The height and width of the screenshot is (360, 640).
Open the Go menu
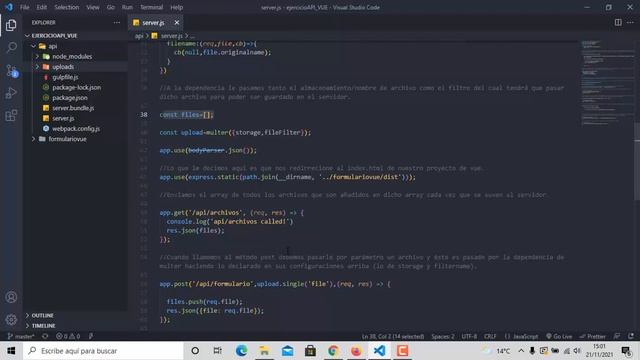(111, 7)
